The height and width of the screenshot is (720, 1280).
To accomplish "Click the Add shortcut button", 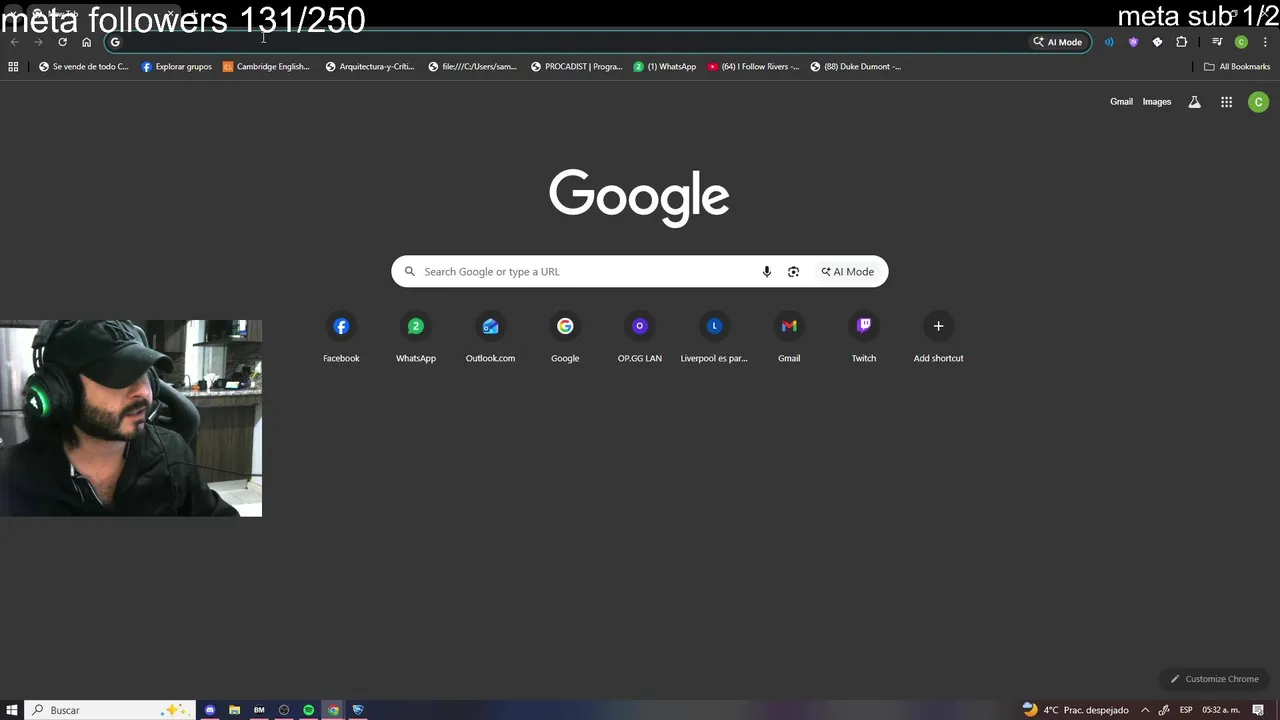I will (x=938, y=338).
